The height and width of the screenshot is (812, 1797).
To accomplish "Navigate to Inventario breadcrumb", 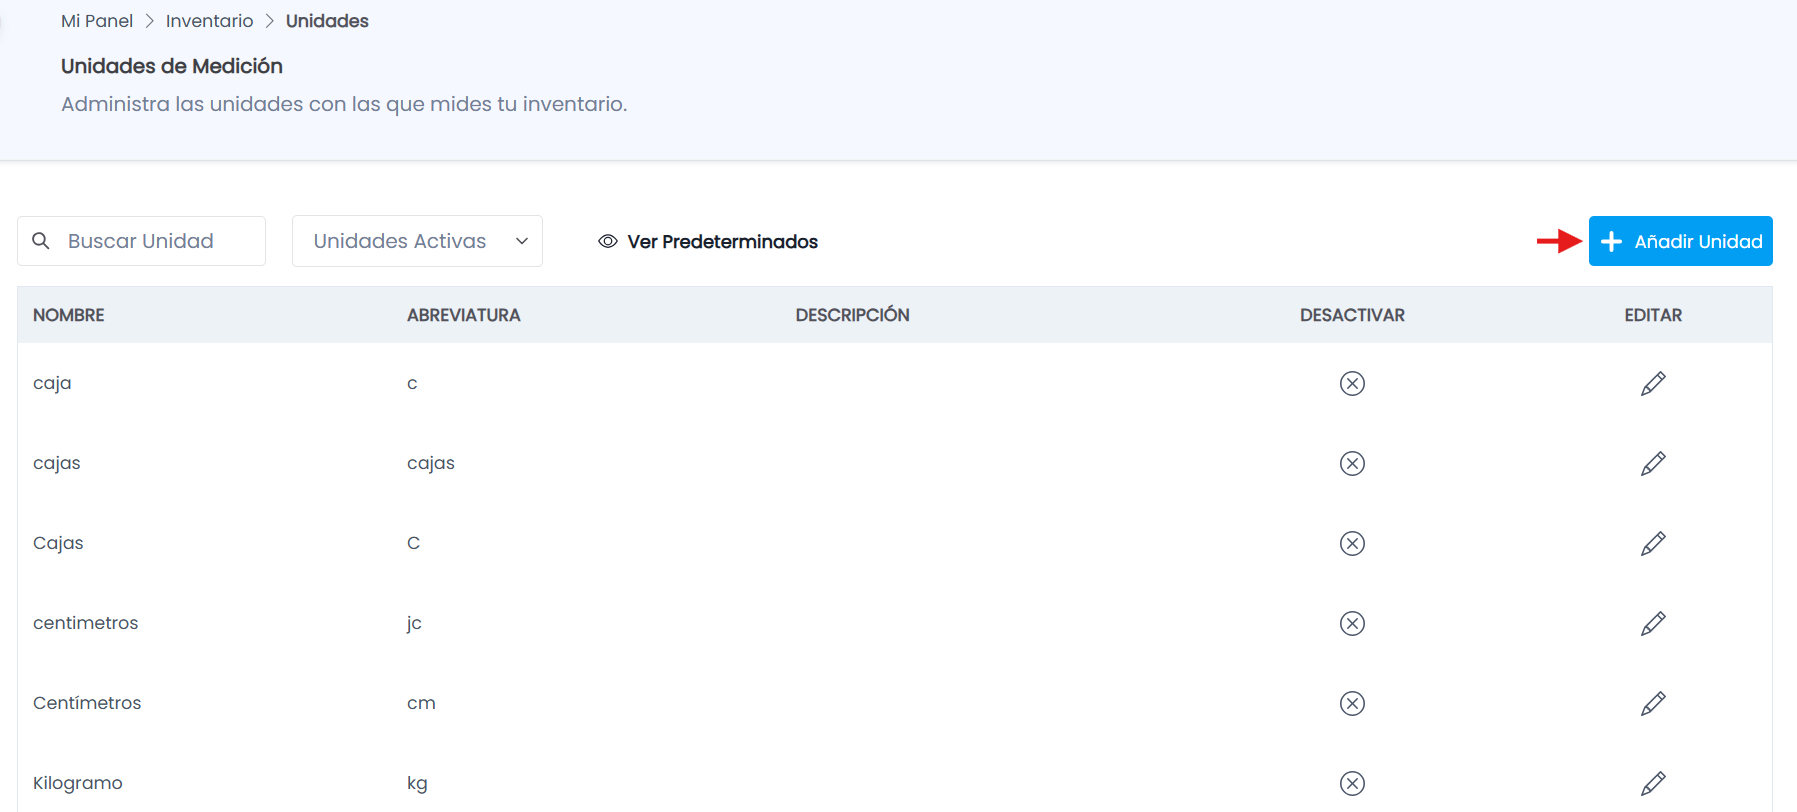I will [209, 21].
